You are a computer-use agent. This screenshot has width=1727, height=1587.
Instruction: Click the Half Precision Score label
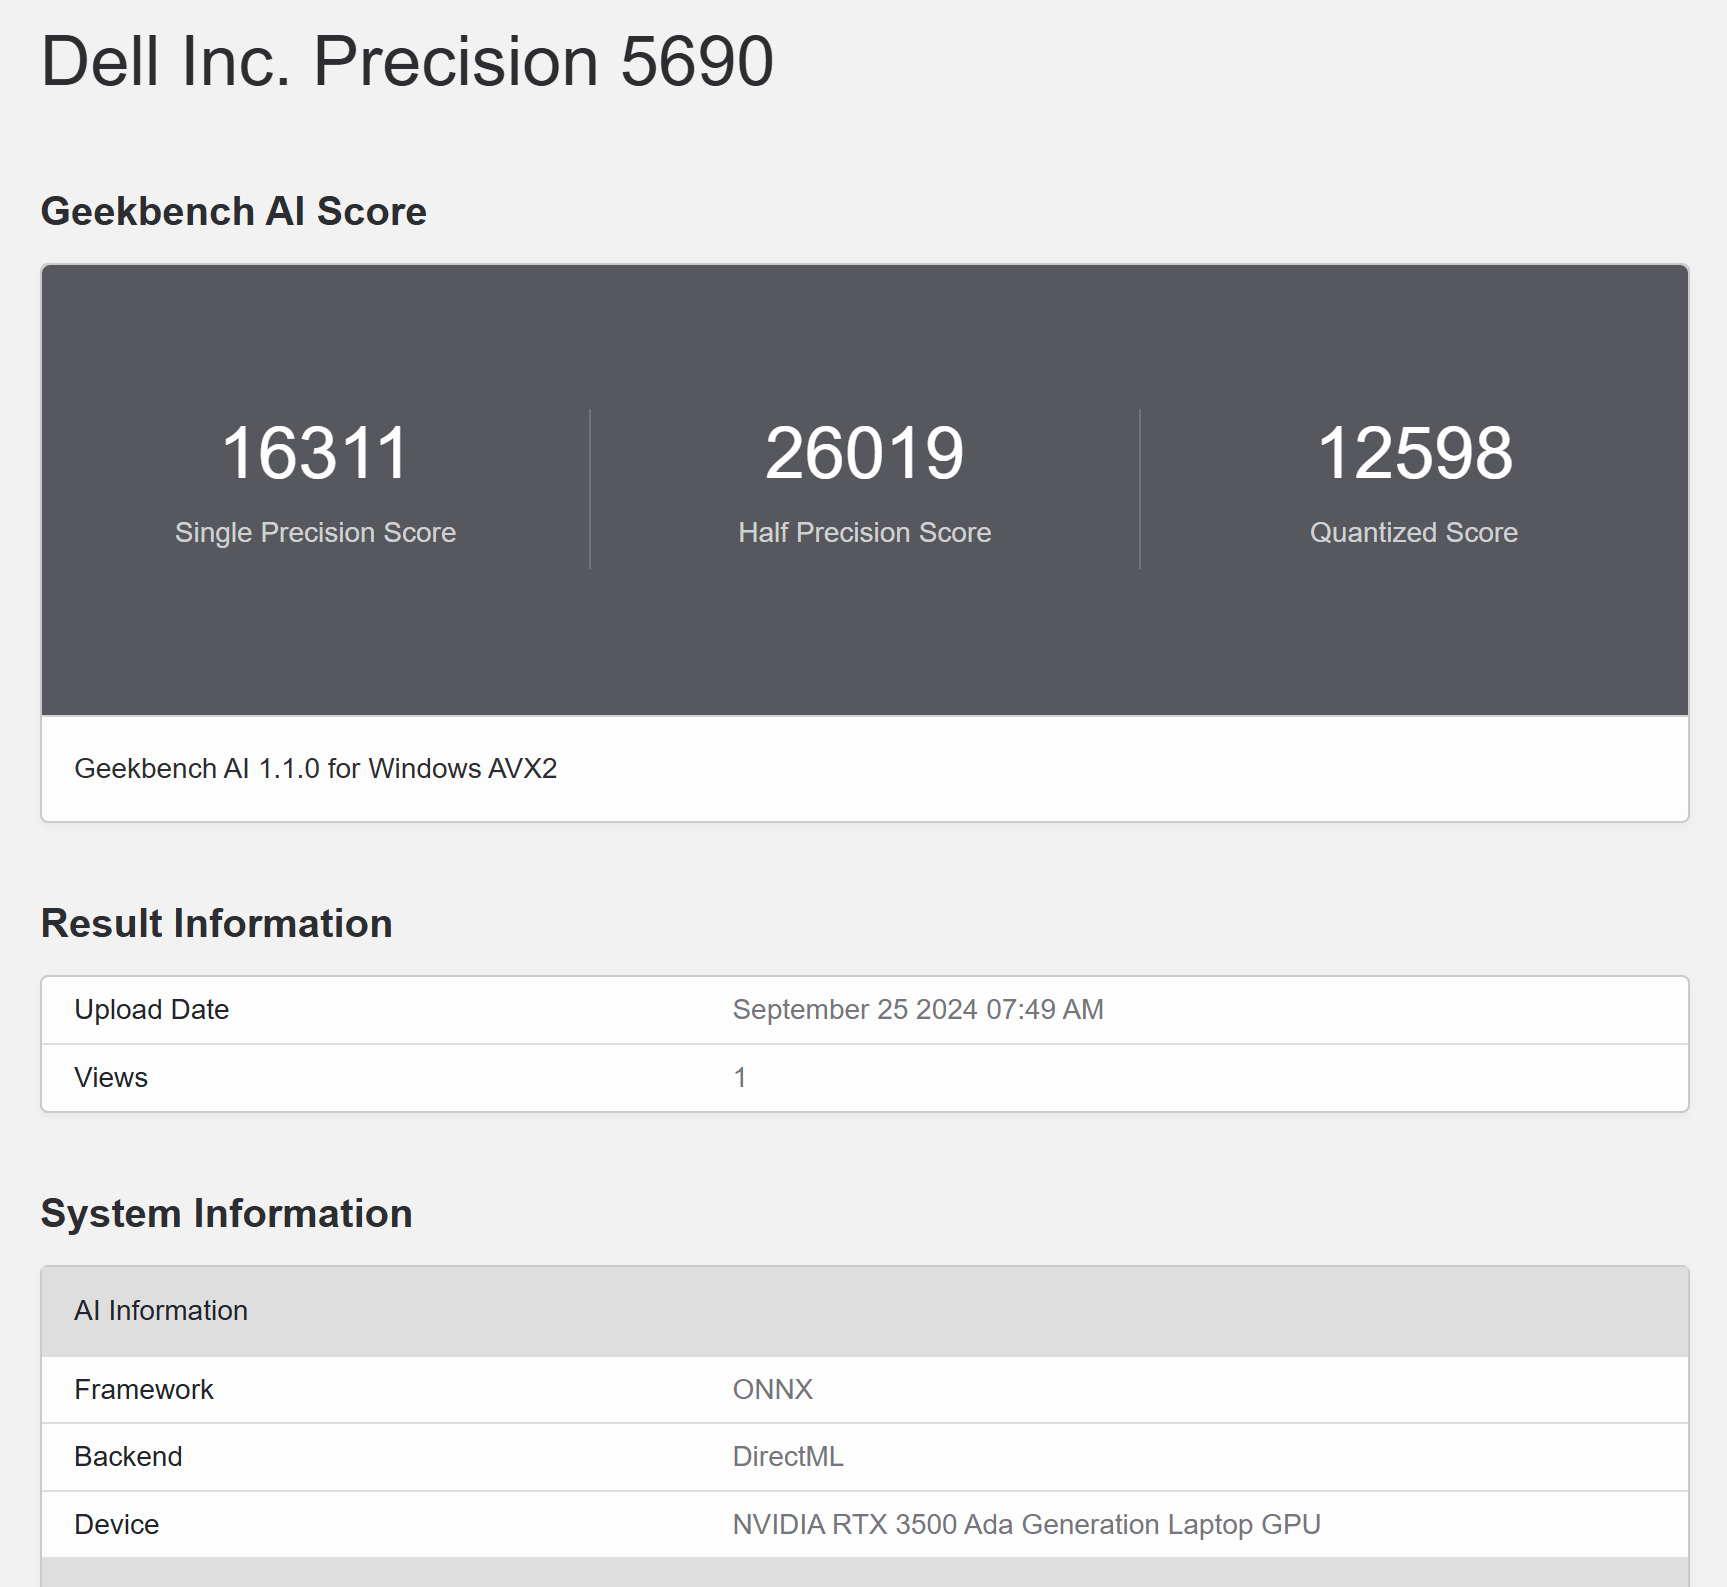click(864, 532)
